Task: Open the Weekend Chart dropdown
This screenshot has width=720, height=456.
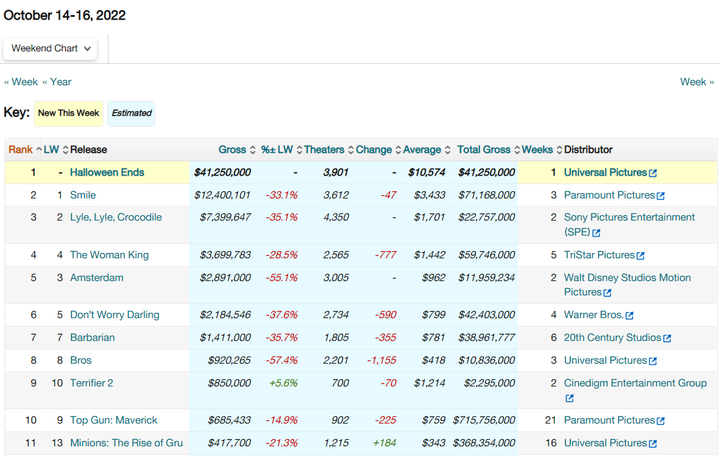Action: point(52,48)
